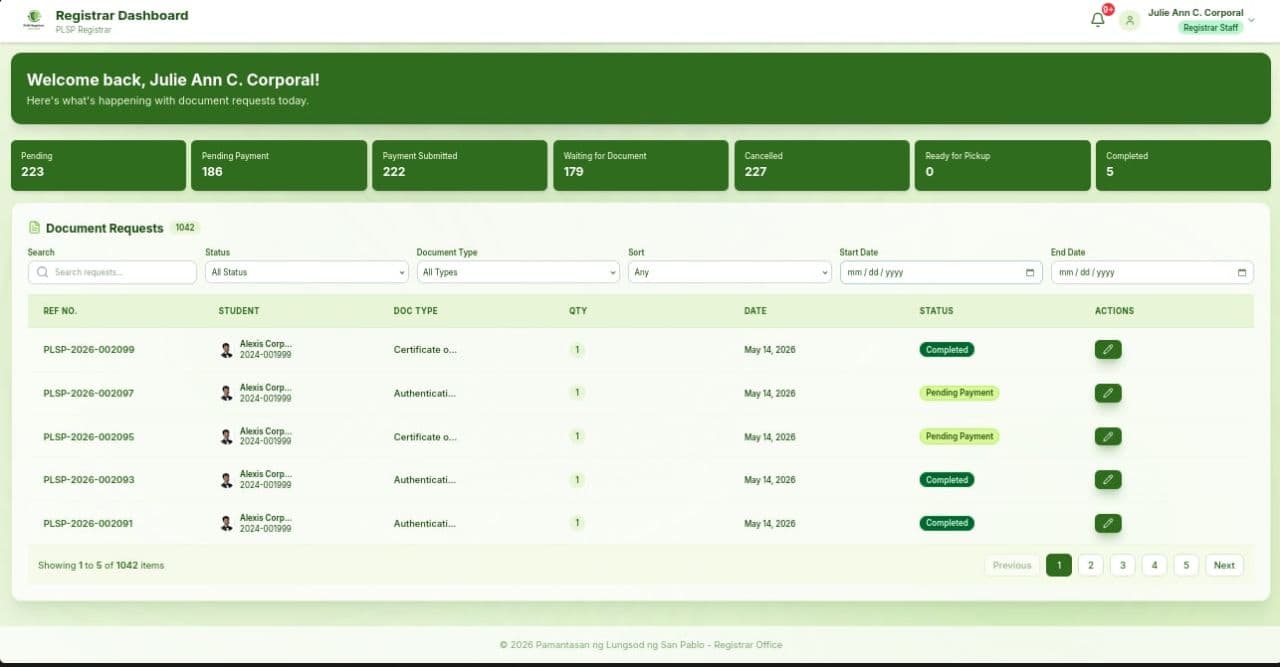Select the Waiting for Document card
Viewport: 1280px width, 667px height.
(641, 165)
